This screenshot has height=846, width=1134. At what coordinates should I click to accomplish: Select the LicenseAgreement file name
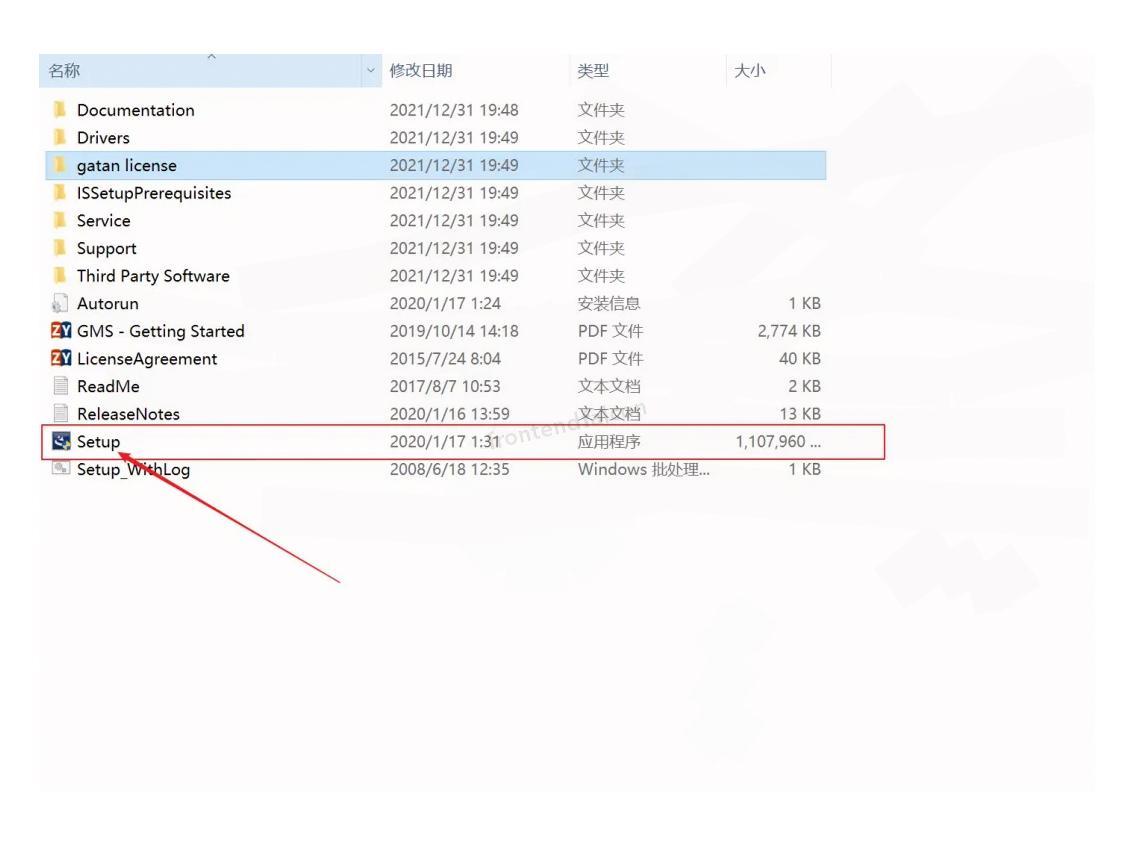click(x=147, y=359)
